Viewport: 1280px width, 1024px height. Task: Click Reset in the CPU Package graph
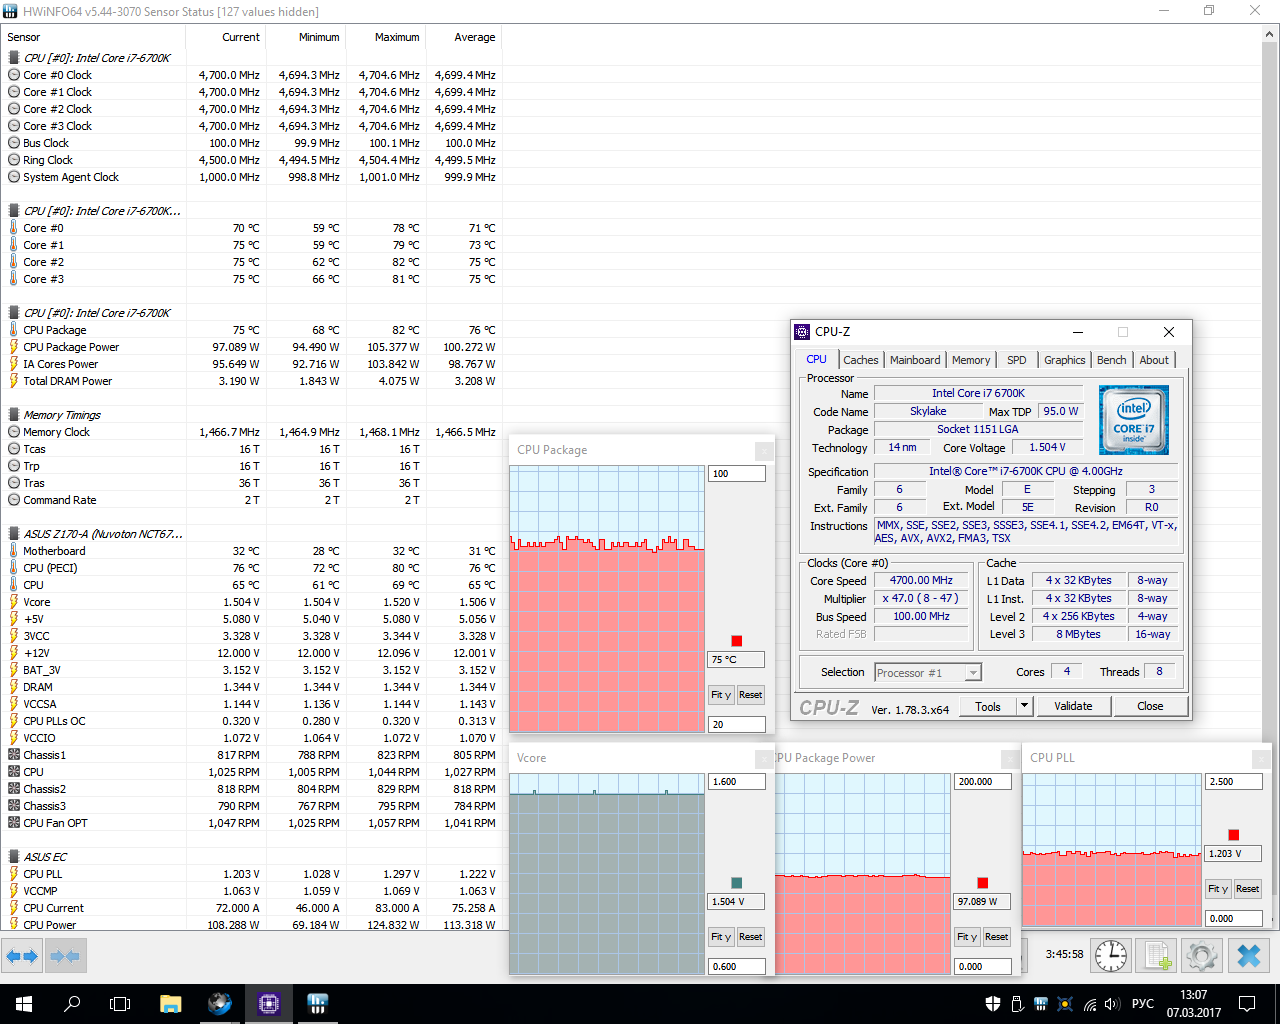click(751, 695)
